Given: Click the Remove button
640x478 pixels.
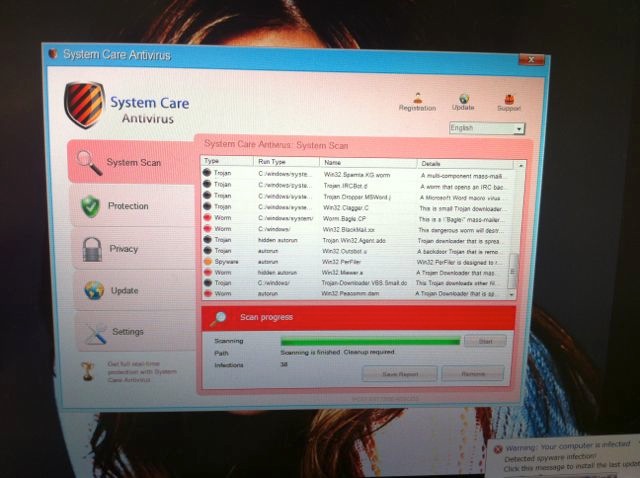Looking at the screenshot, I should point(474,373).
